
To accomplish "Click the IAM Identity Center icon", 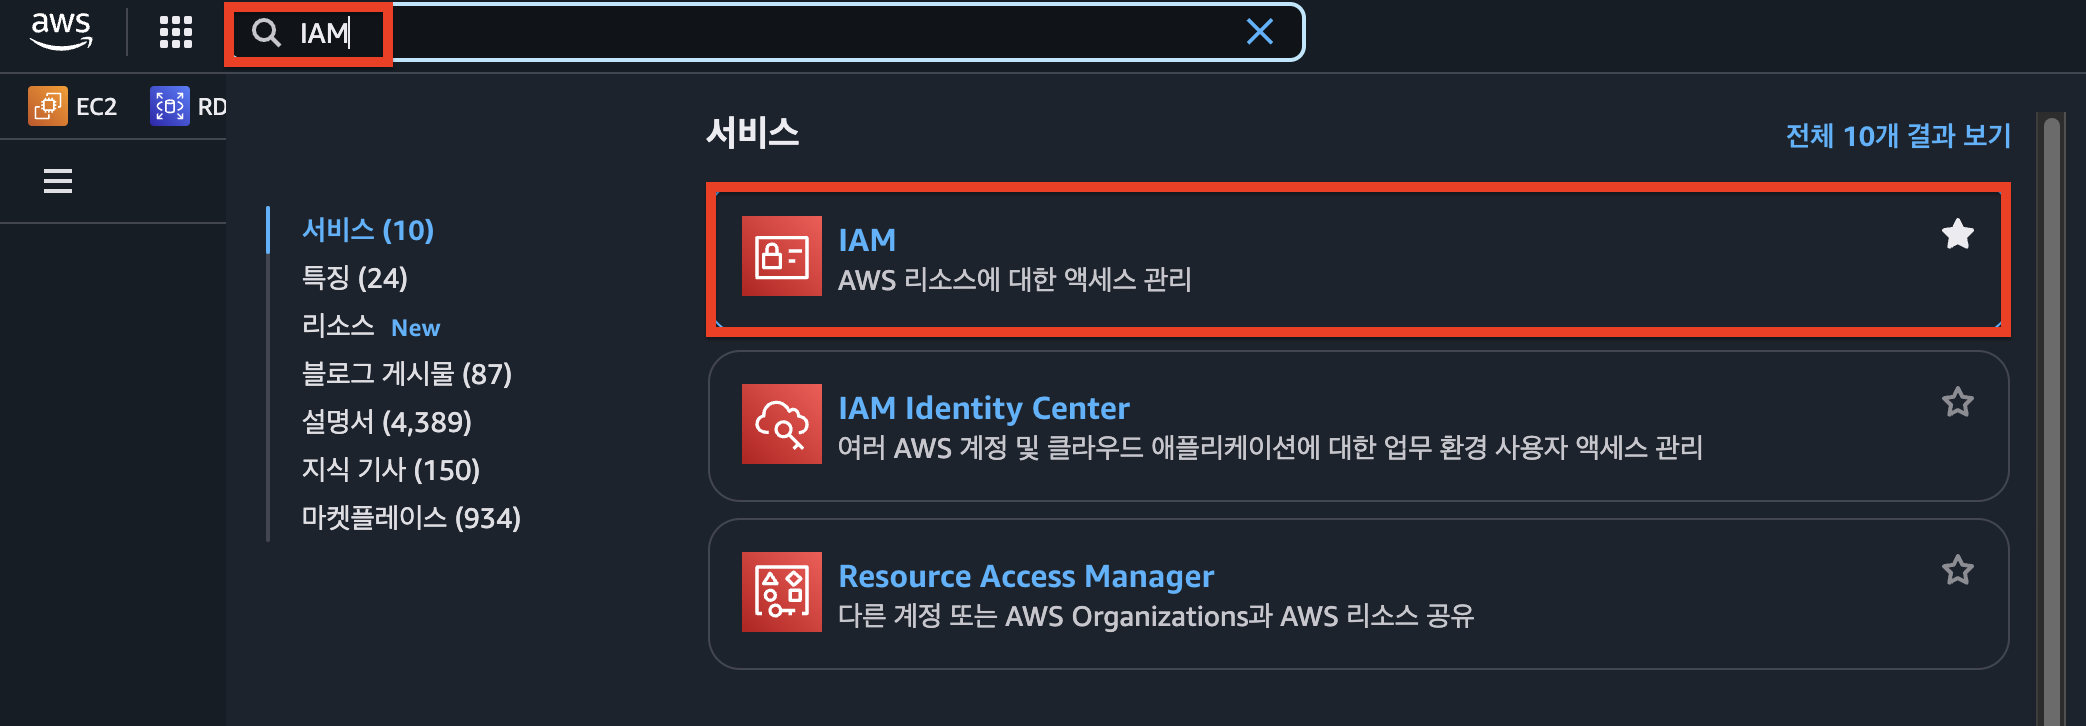I will 782,424.
